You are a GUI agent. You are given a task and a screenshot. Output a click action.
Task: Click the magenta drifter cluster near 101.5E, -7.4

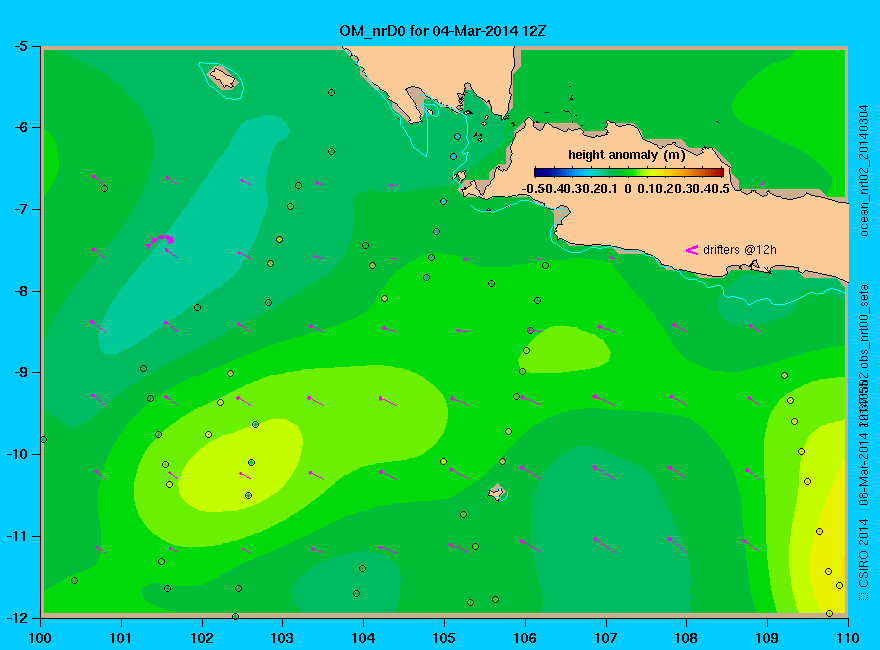coord(161,241)
